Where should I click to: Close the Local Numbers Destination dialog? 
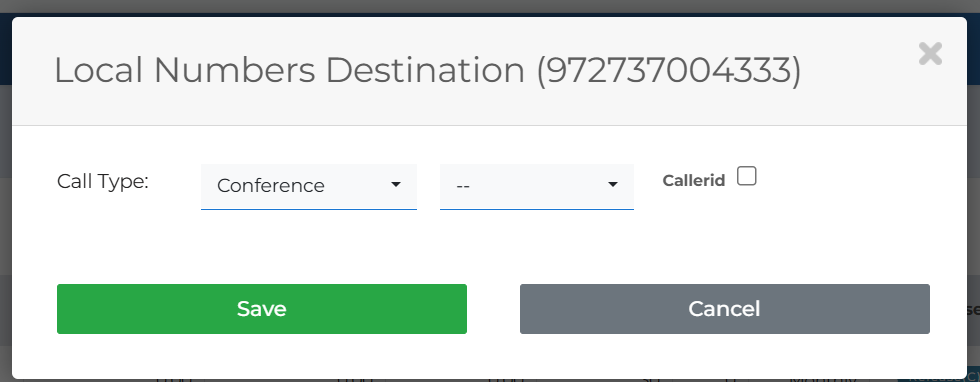930,54
